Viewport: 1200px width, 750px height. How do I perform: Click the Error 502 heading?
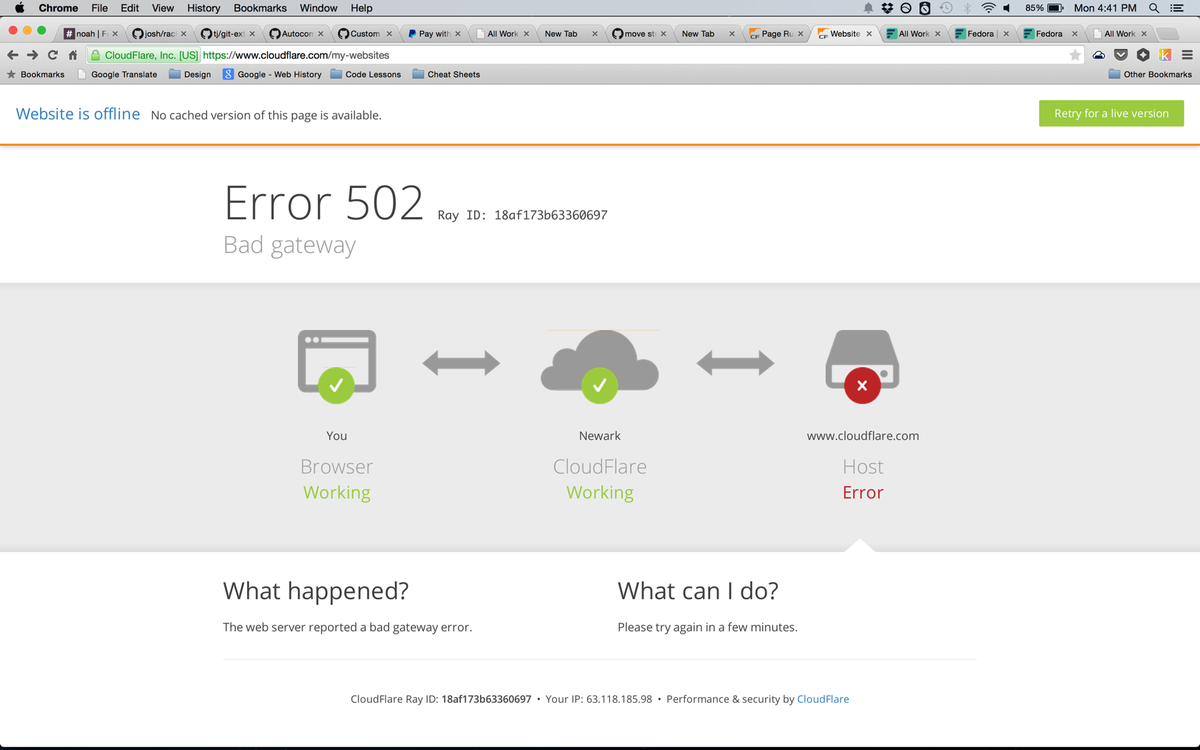click(324, 203)
